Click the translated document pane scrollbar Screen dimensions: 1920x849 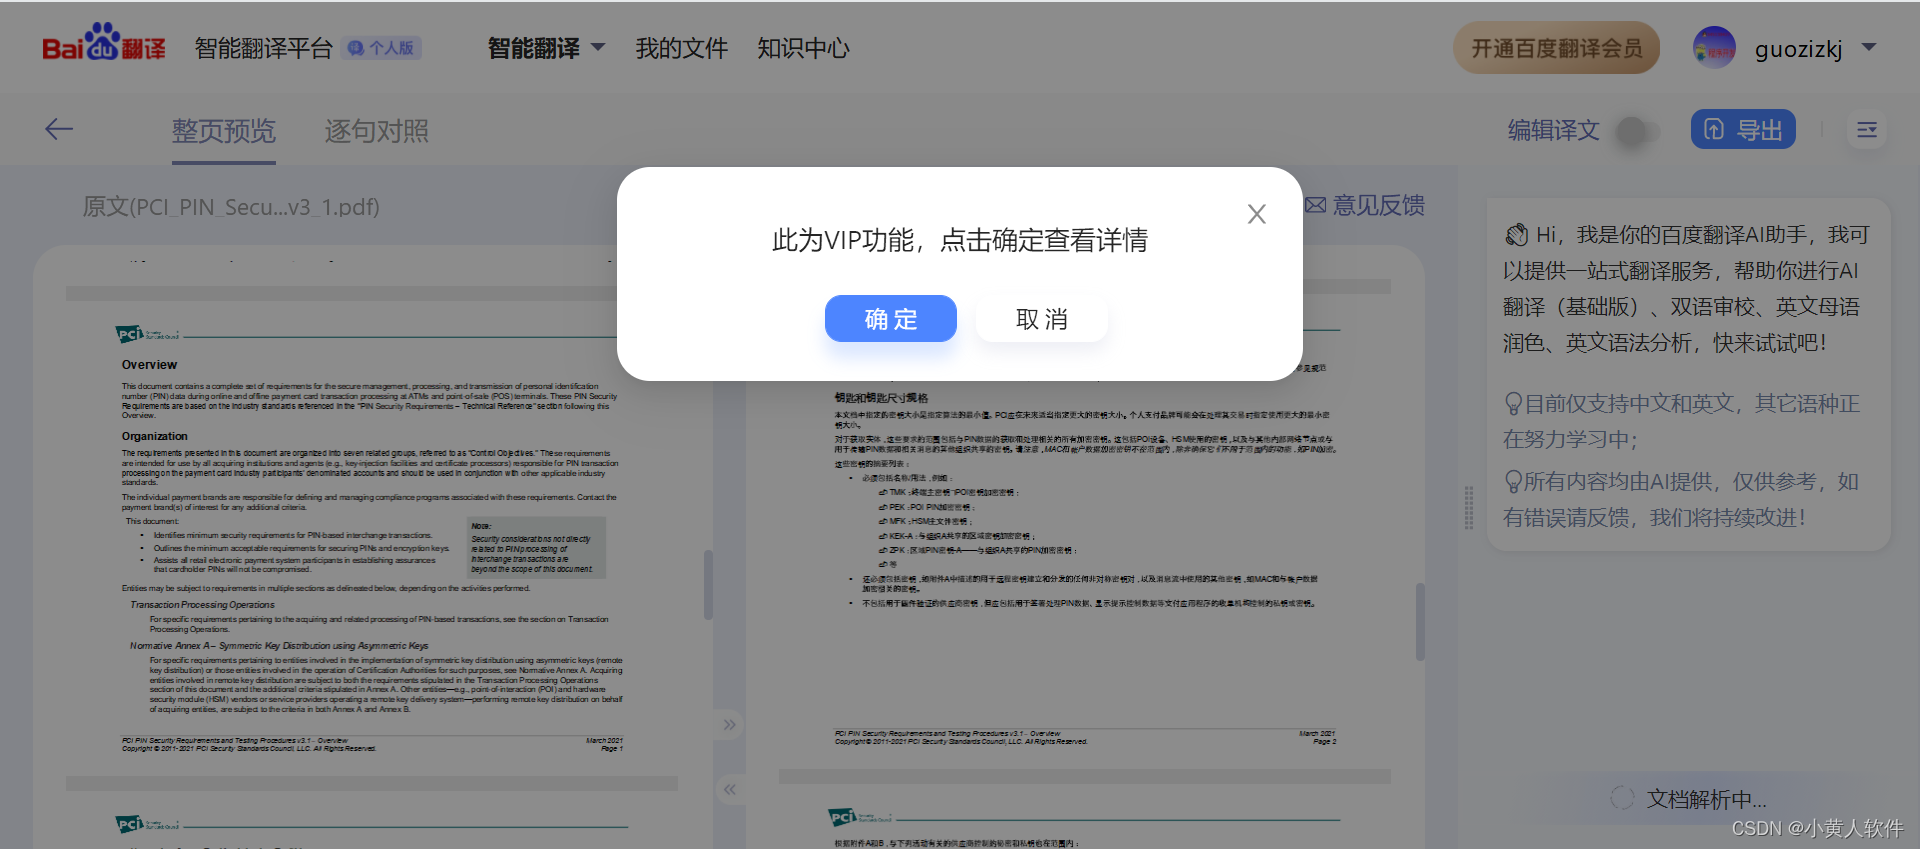tap(1420, 621)
